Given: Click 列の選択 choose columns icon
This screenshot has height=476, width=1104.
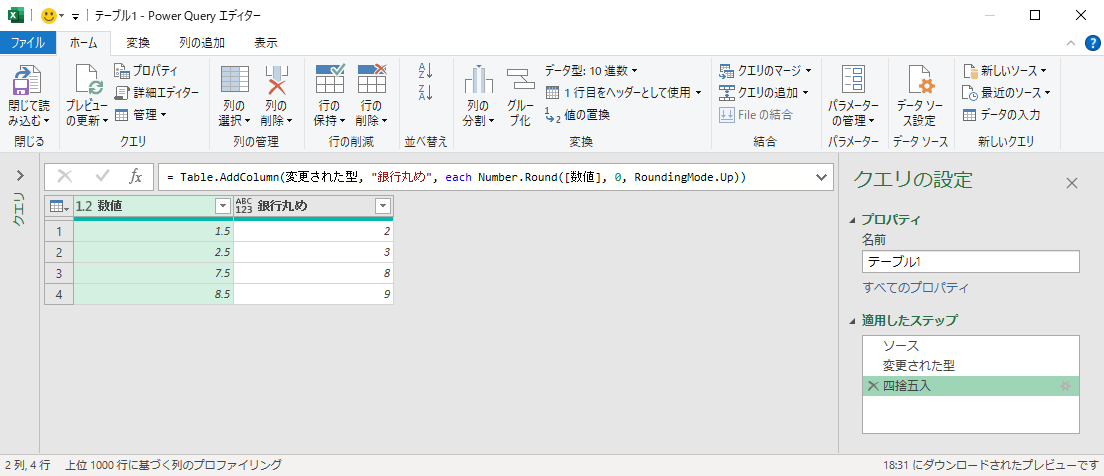Looking at the screenshot, I should (x=235, y=79).
